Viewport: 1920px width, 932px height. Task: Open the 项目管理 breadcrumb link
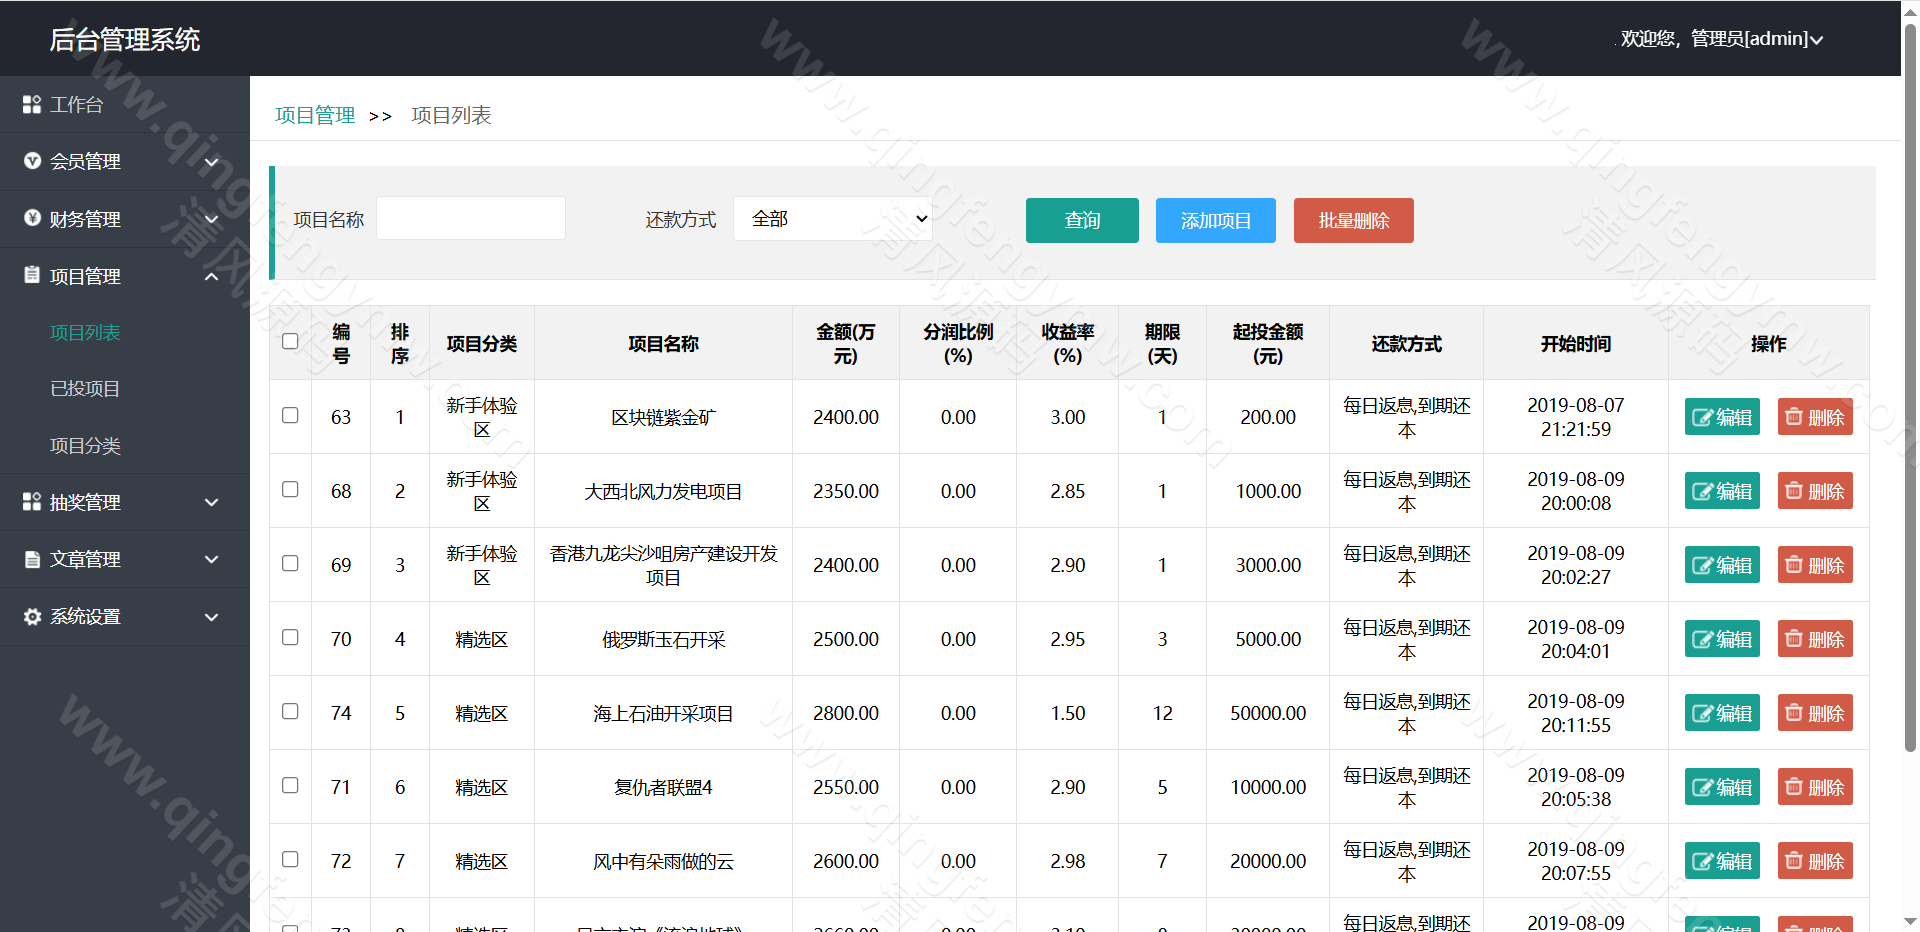[x=314, y=115]
